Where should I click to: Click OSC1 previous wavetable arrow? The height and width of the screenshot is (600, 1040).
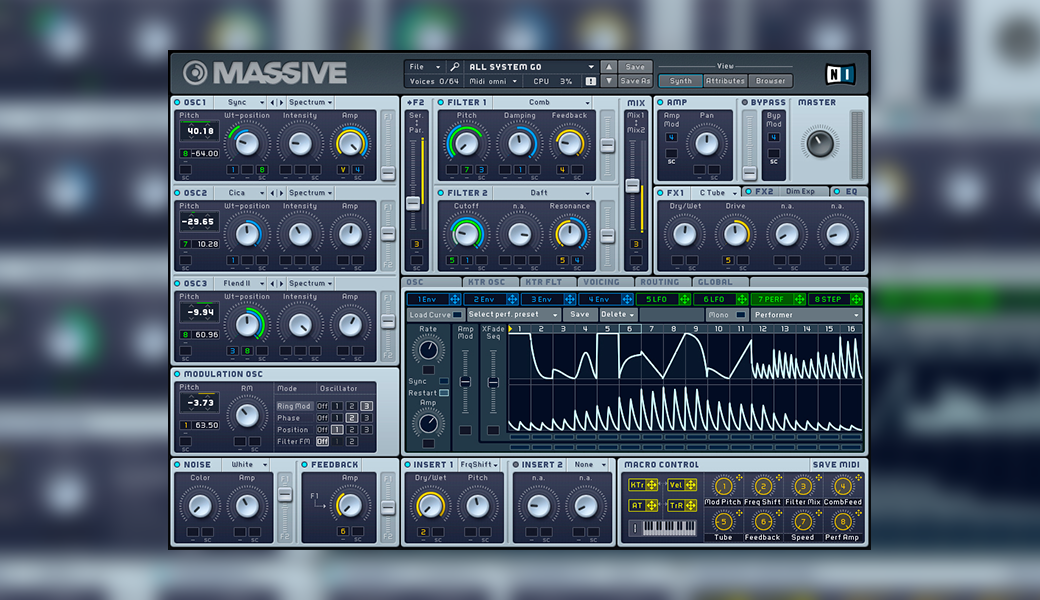tap(273, 103)
